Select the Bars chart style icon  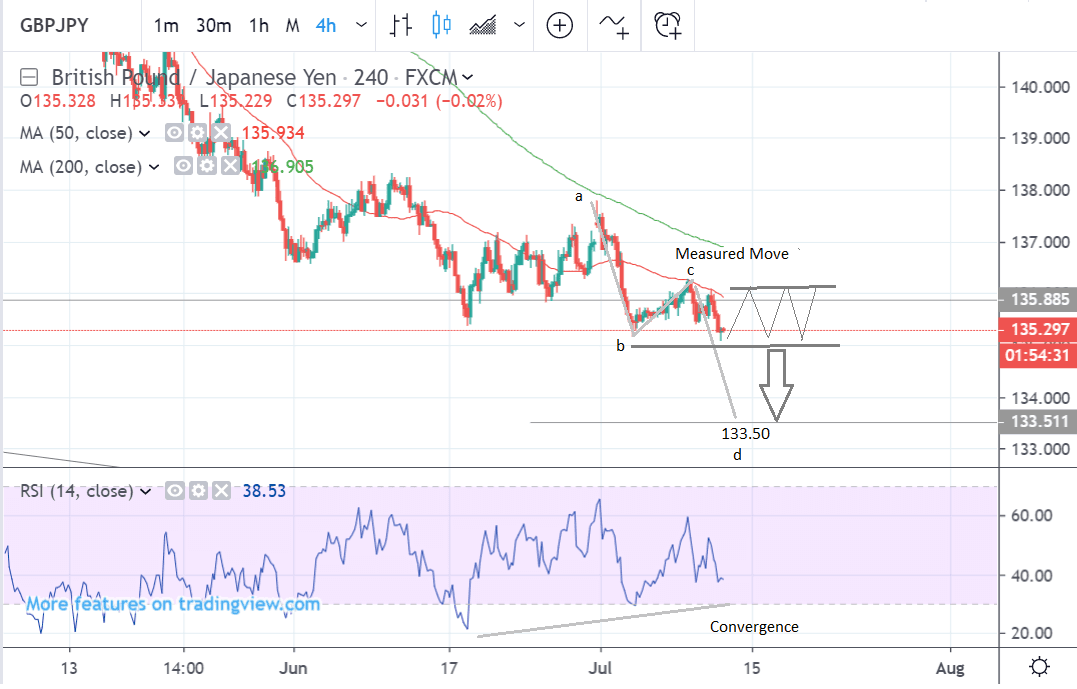point(401,25)
